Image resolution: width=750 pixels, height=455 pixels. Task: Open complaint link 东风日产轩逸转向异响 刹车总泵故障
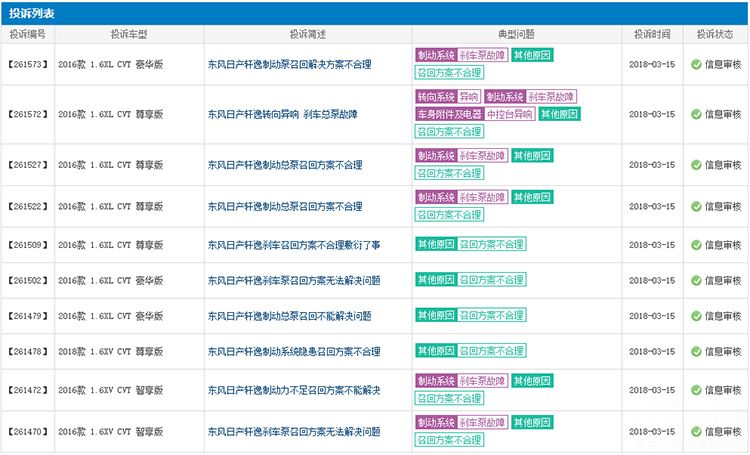tap(281, 114)
